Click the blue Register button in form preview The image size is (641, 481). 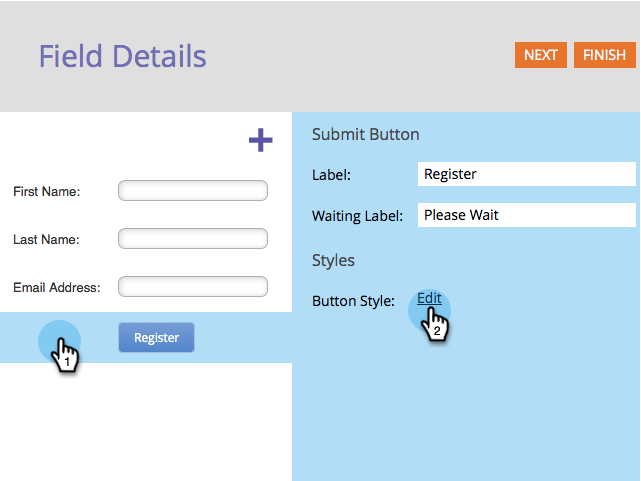[x=156, y=337]
